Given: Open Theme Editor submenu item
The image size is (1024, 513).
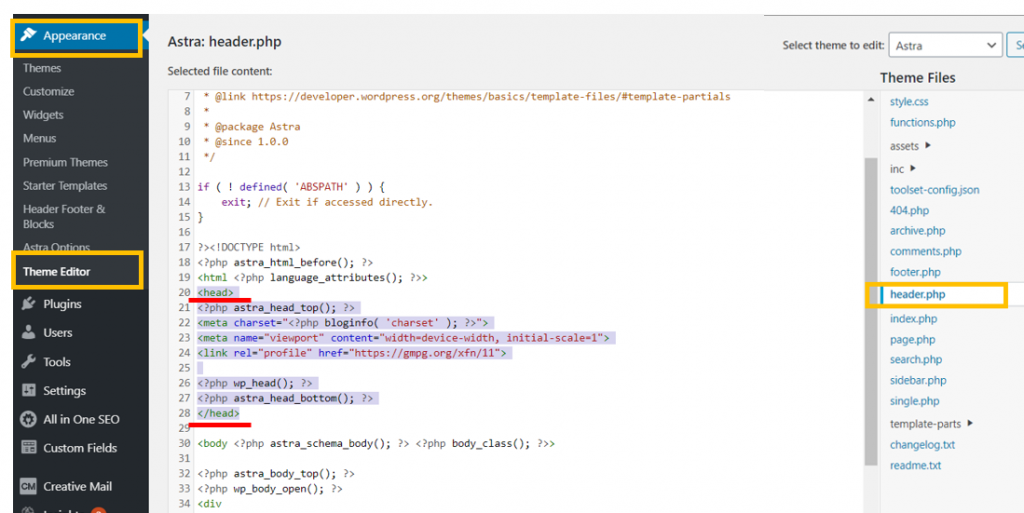Looking at the screenshot, I should [x=57, y=272].
